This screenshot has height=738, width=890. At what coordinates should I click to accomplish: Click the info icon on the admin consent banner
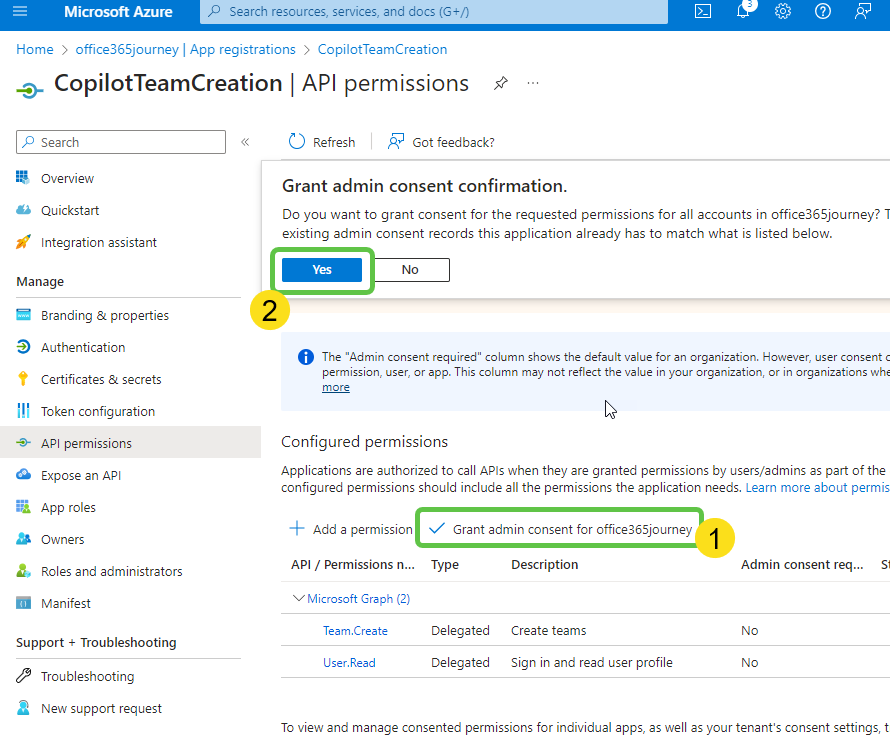point(305,357)
